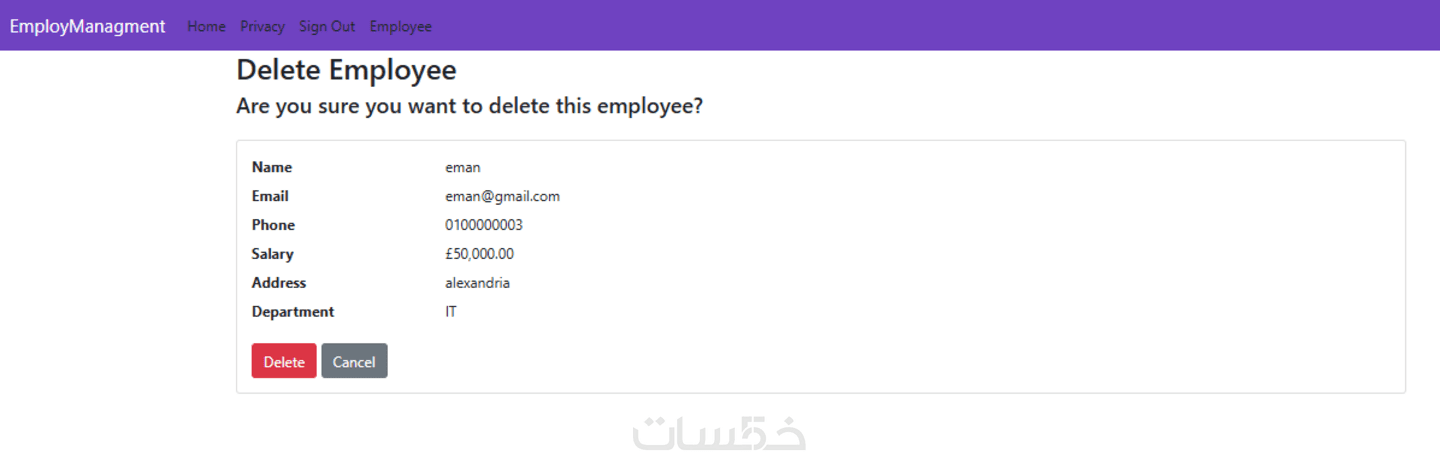Cancel the employee deletion
Image resolution: width=1440 pixels, height=460 pixels.
(x=354, y=362)
